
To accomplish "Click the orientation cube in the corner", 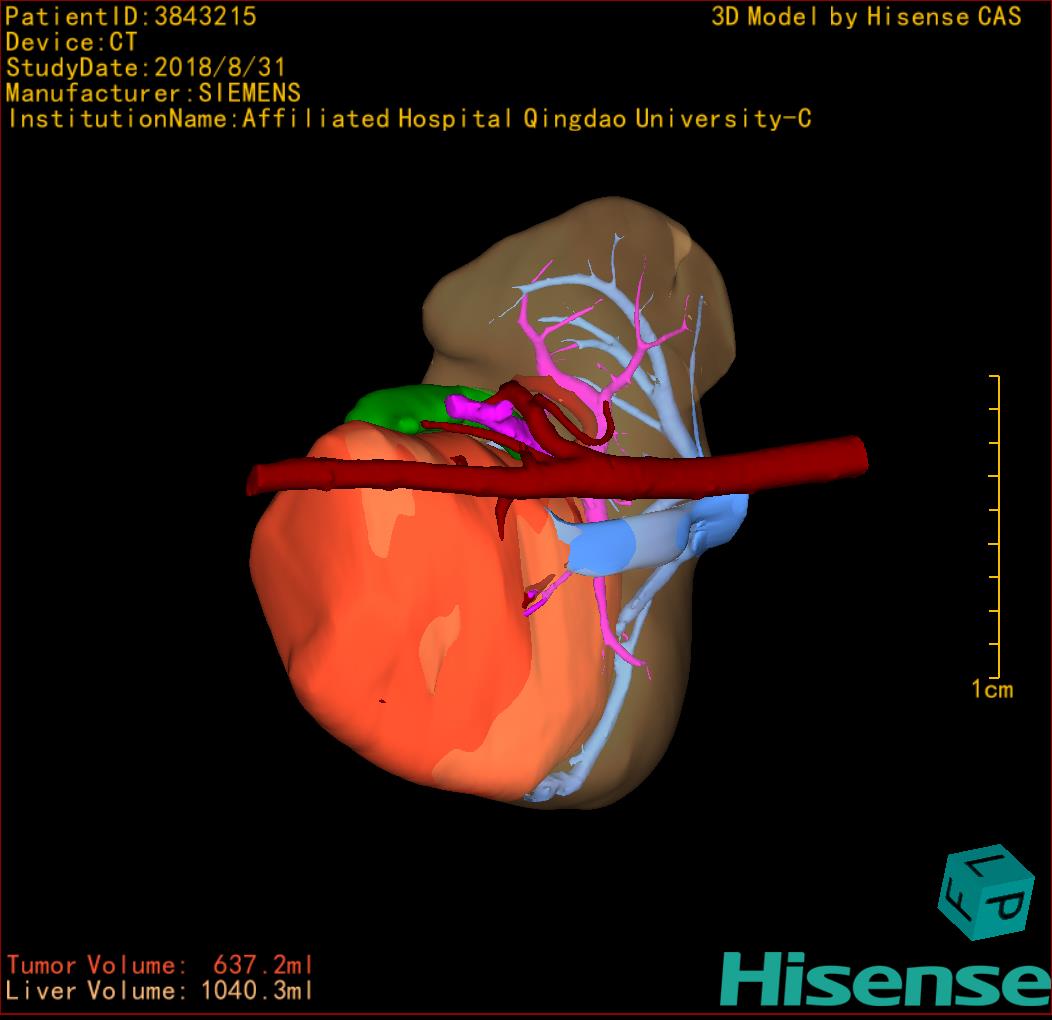I will click(985, 892).
